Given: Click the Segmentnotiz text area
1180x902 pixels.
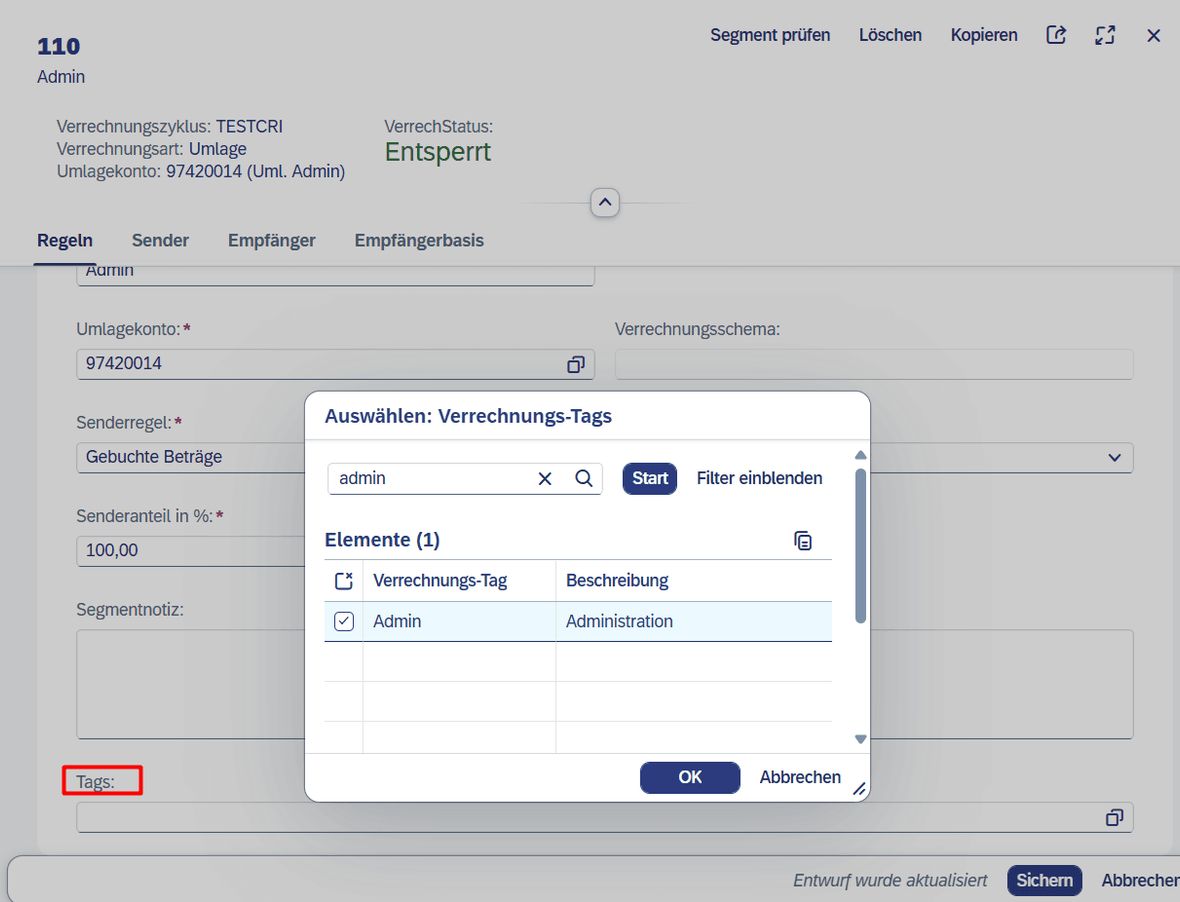Looking at the screenshot, I should (x=190, y=685).
